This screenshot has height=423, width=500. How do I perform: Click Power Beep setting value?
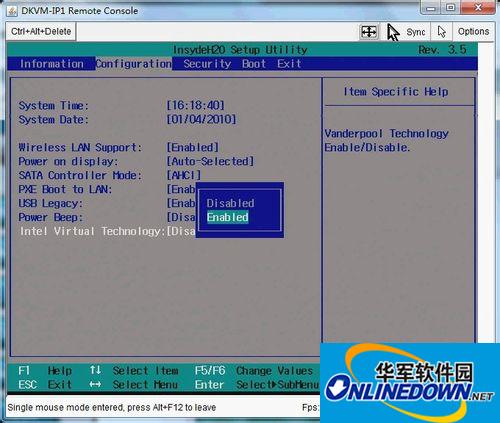tap(181, 217)
